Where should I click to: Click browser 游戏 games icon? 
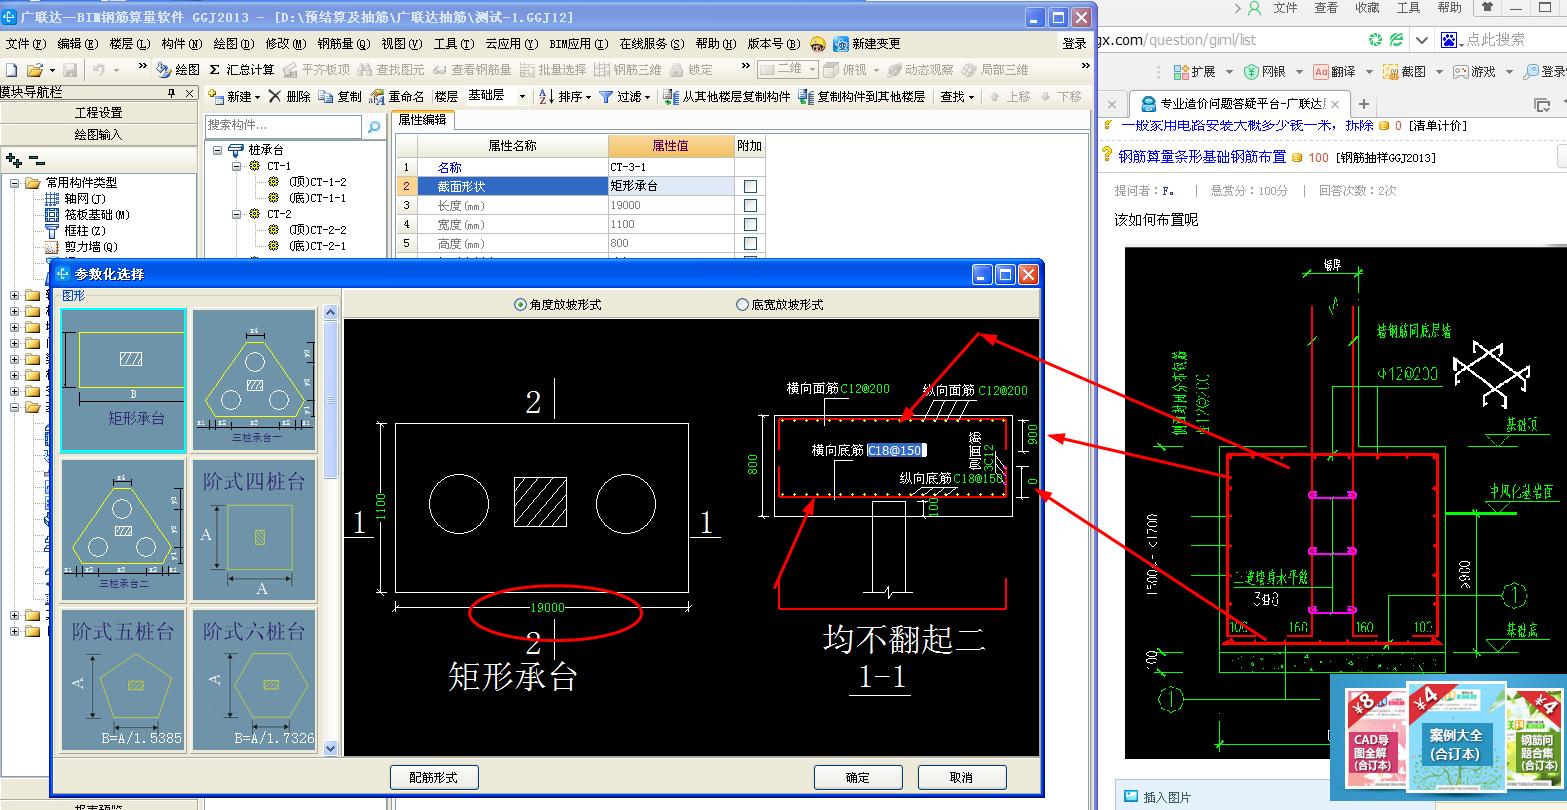coord(1460,72)
